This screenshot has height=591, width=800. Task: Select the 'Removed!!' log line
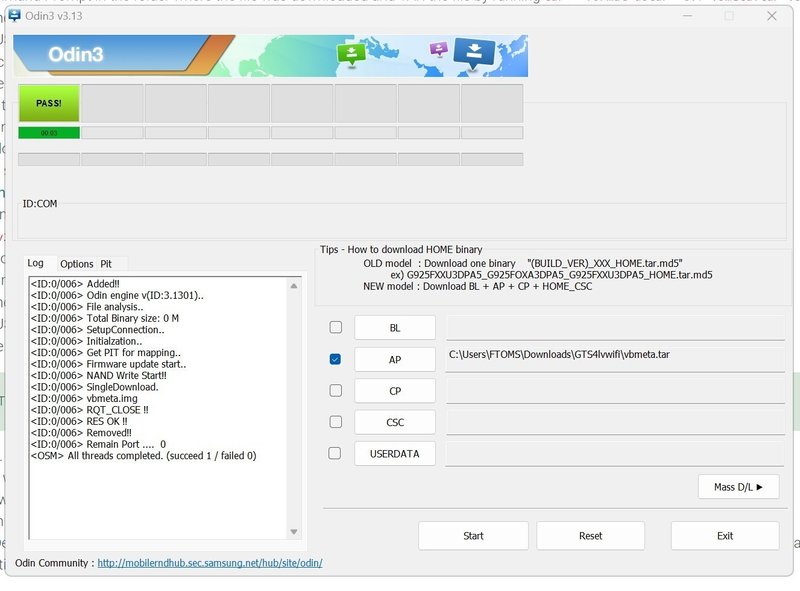tap(81, 432)
